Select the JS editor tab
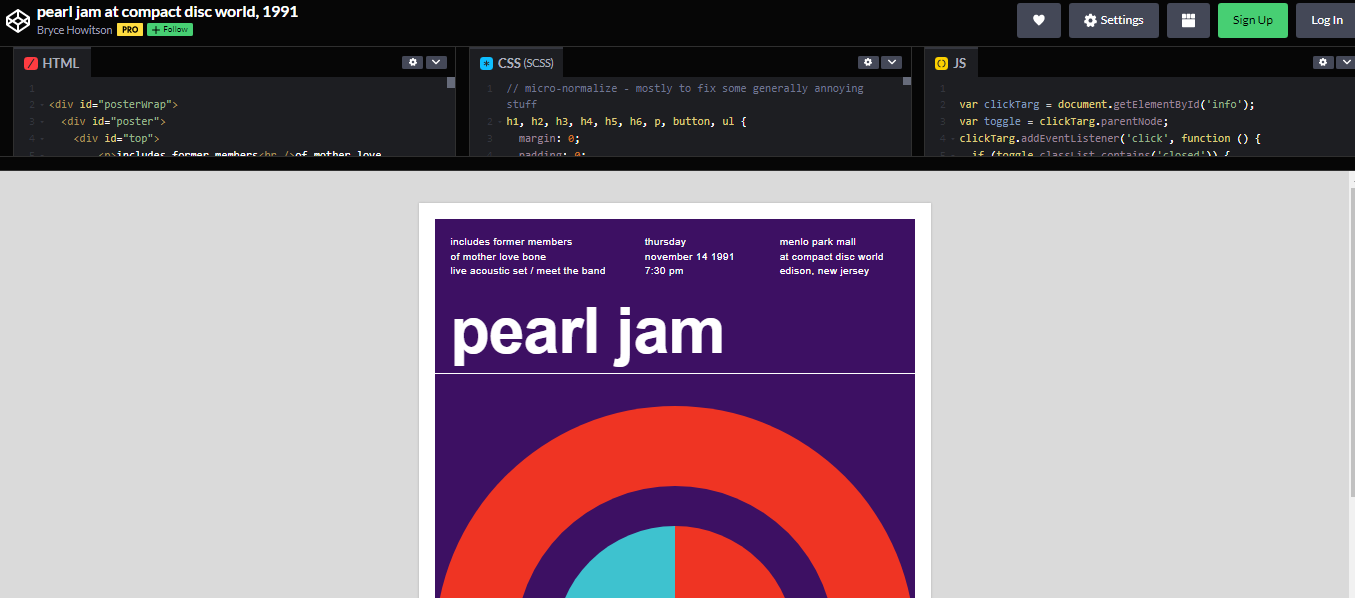 [951, 62]
